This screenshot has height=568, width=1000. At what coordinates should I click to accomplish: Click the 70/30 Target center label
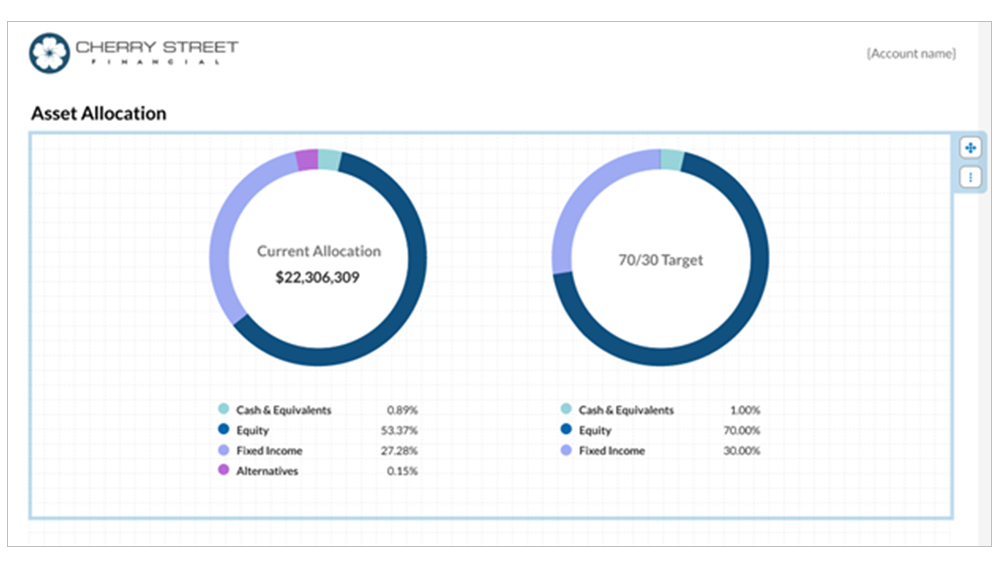660,260
